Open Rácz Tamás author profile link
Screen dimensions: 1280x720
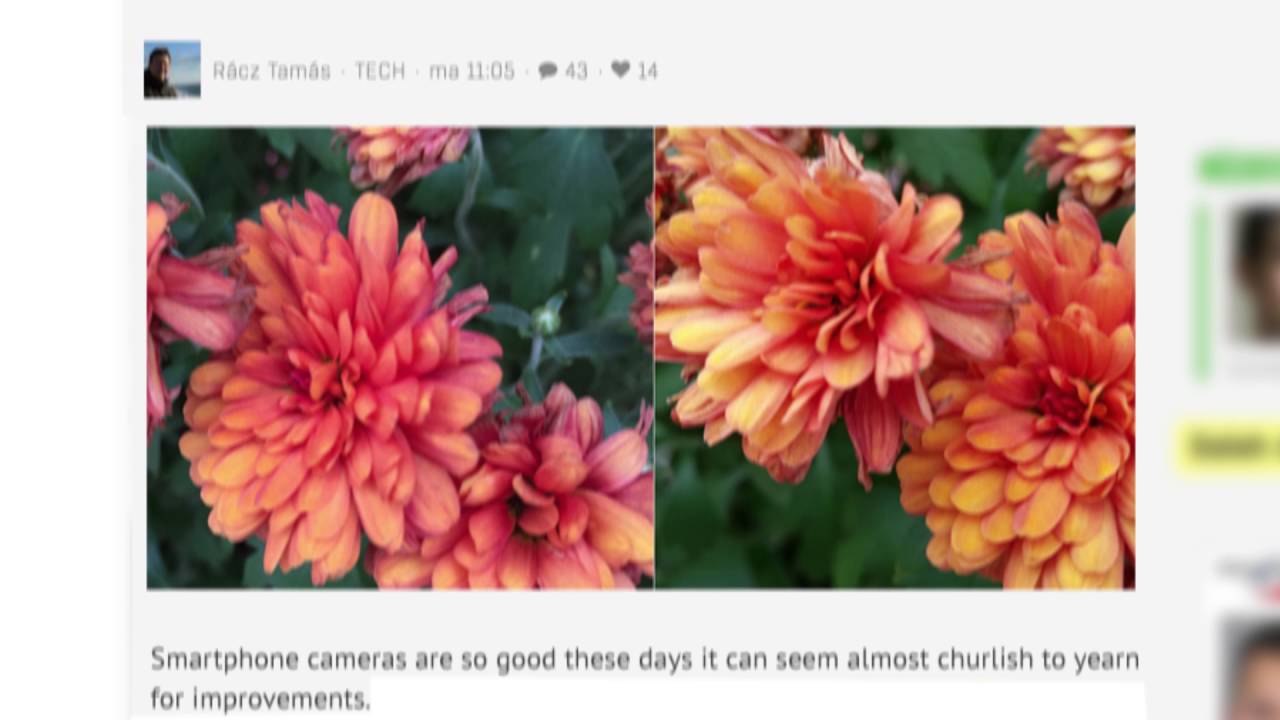pos(271,71)
